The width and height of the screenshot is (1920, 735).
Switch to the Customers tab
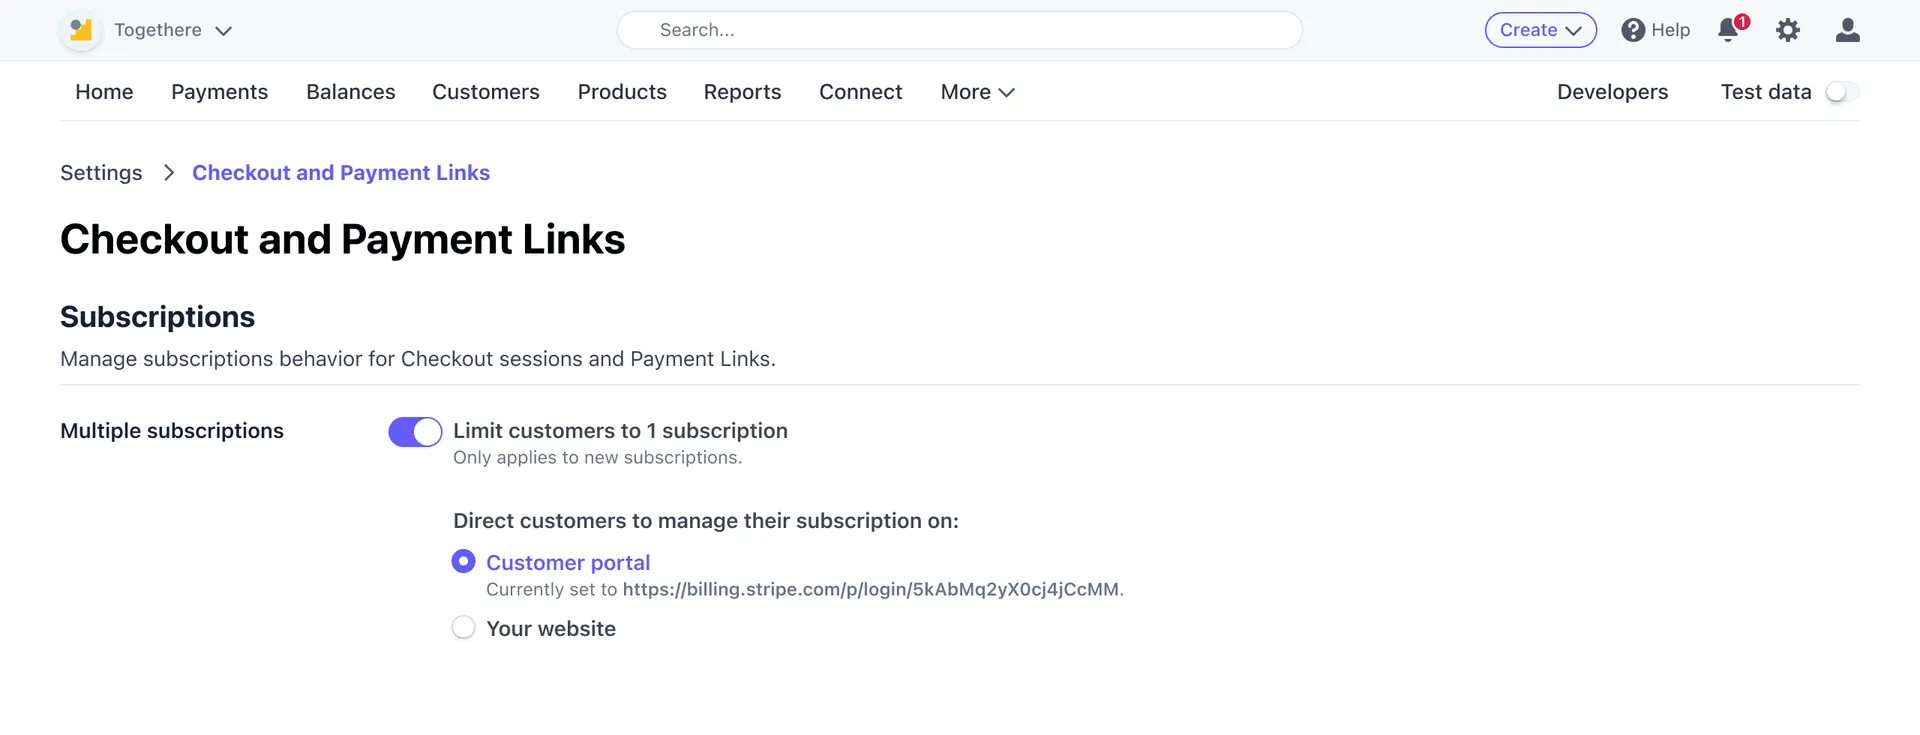[485, 92]
